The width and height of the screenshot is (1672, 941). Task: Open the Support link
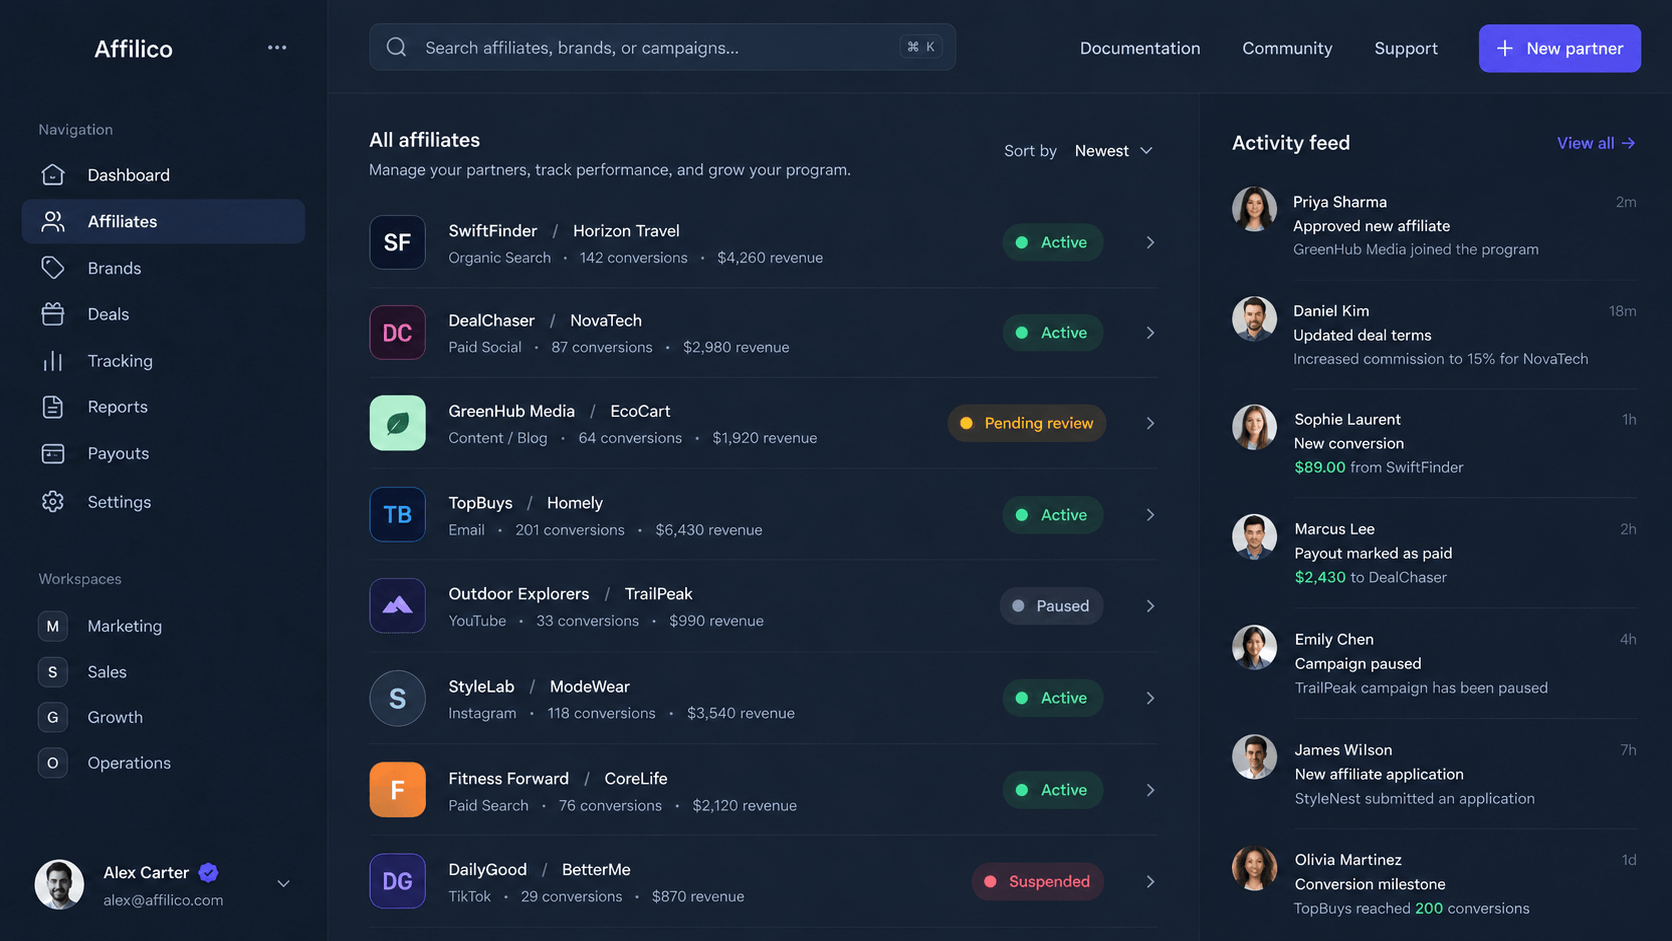pyautogui.click(x=1406, y=48)
